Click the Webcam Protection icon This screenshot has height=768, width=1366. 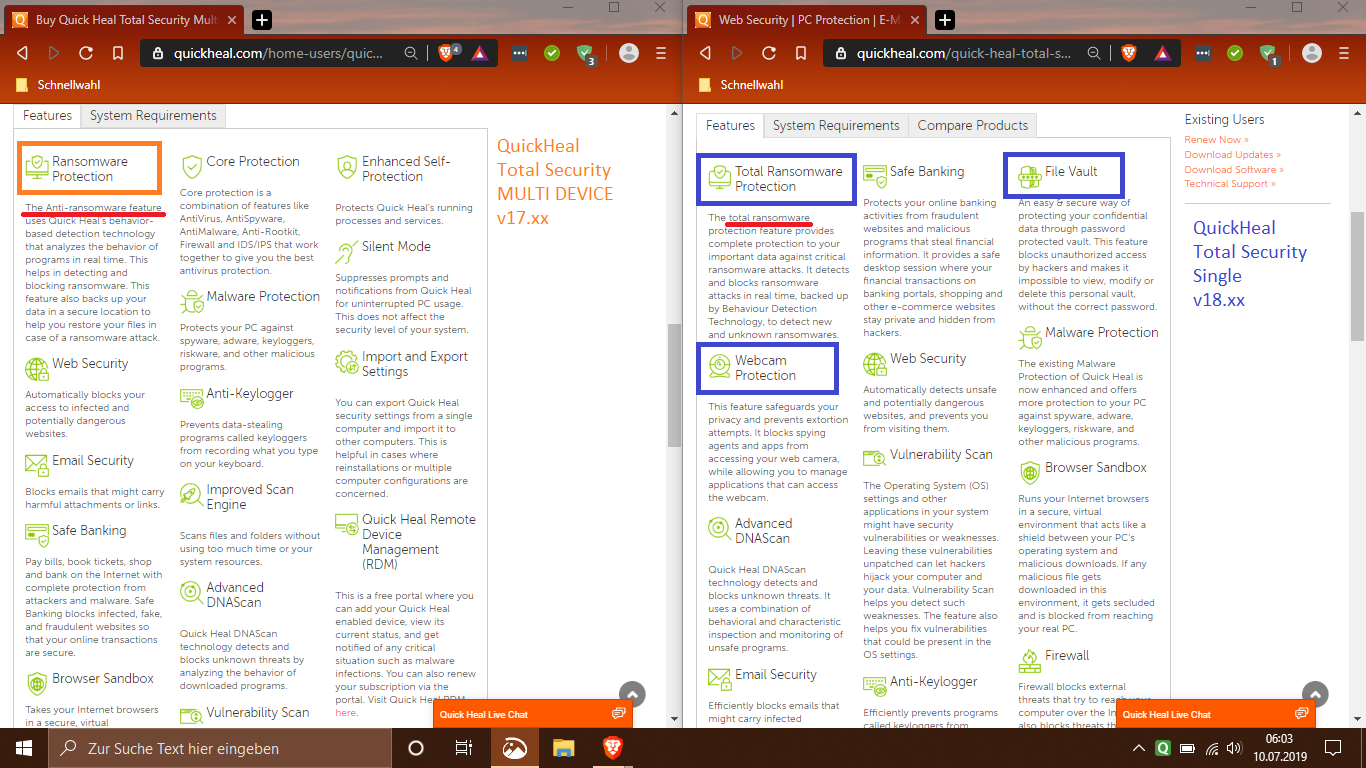pos(719,366)
